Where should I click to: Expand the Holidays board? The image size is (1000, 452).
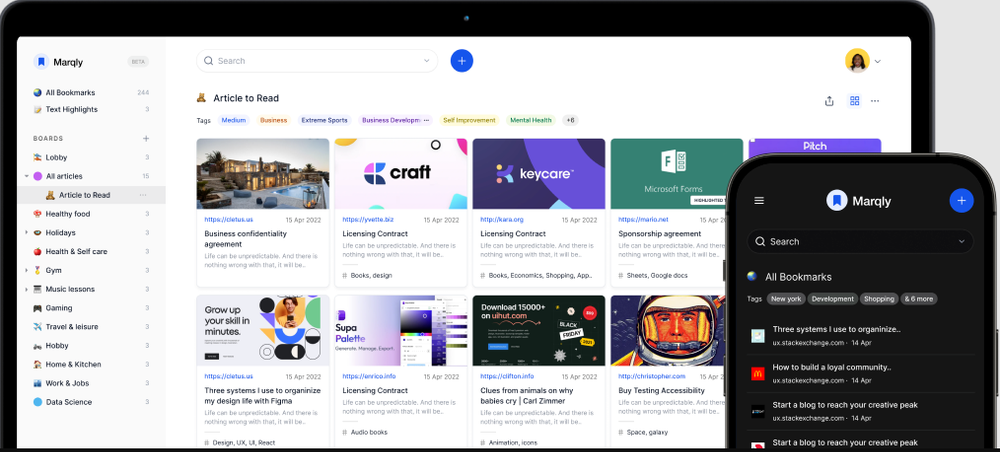(27, 233)
